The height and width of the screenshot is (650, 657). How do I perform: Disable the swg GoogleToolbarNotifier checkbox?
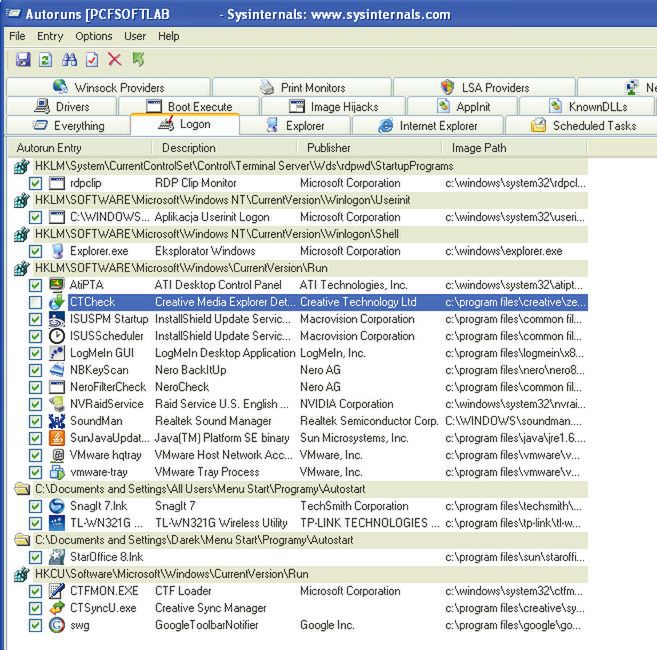point(35,625)
